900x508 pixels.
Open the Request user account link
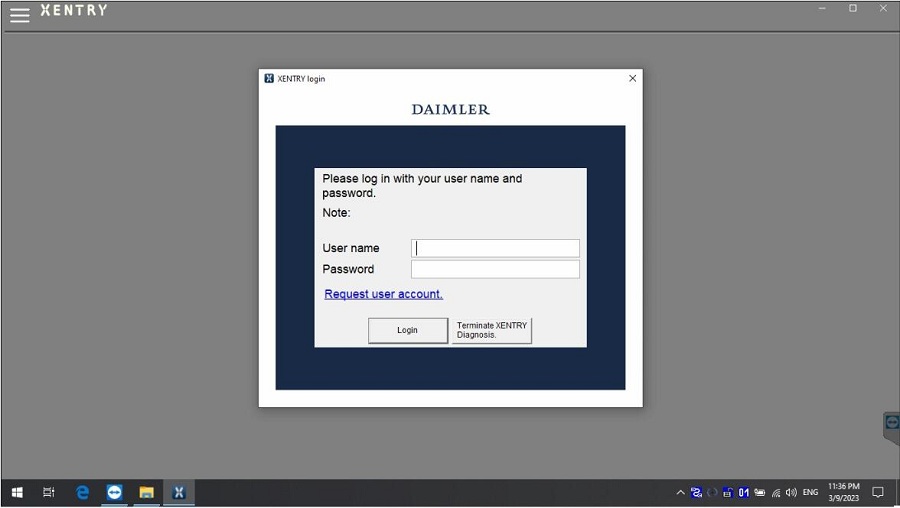383,294
